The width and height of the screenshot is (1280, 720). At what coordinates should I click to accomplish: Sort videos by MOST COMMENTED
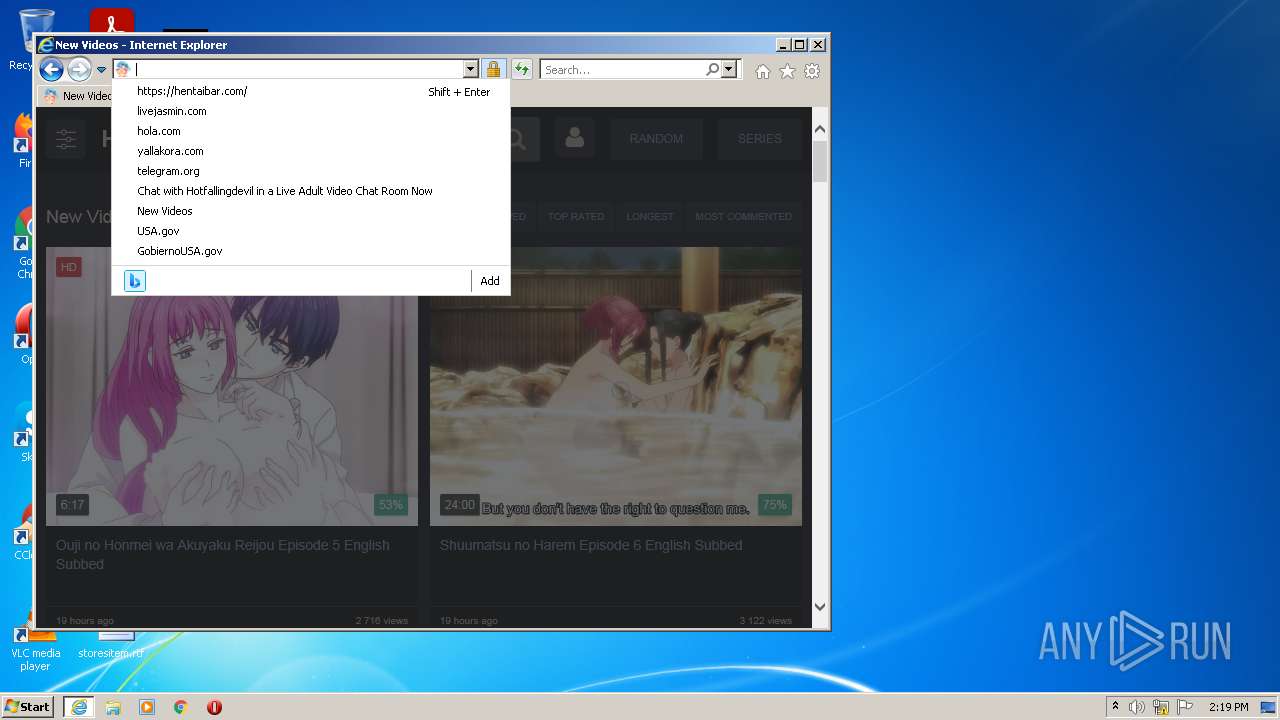(x=743, y=216)
